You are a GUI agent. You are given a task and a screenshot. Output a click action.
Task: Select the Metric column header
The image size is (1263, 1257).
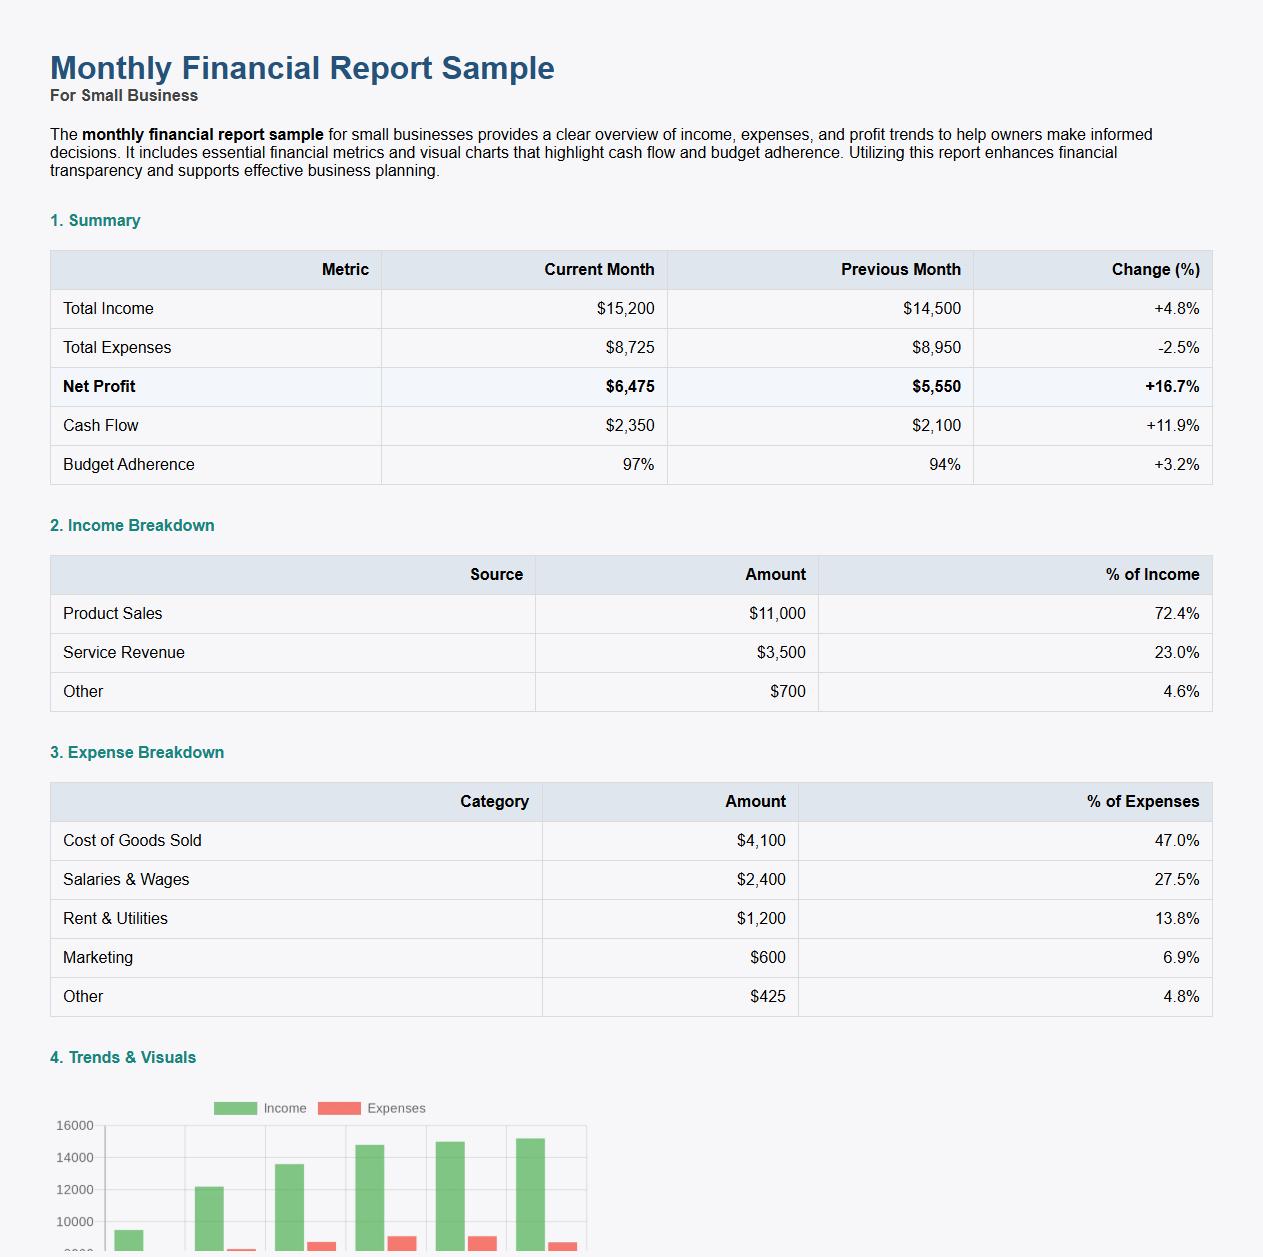pos(346,269)
